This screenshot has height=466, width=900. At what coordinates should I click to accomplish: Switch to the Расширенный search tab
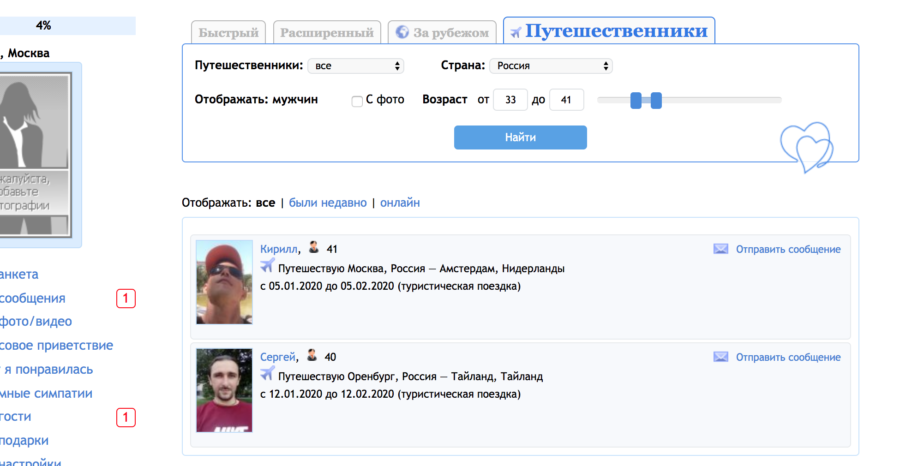pyautogui.click(x=327, y=32)
